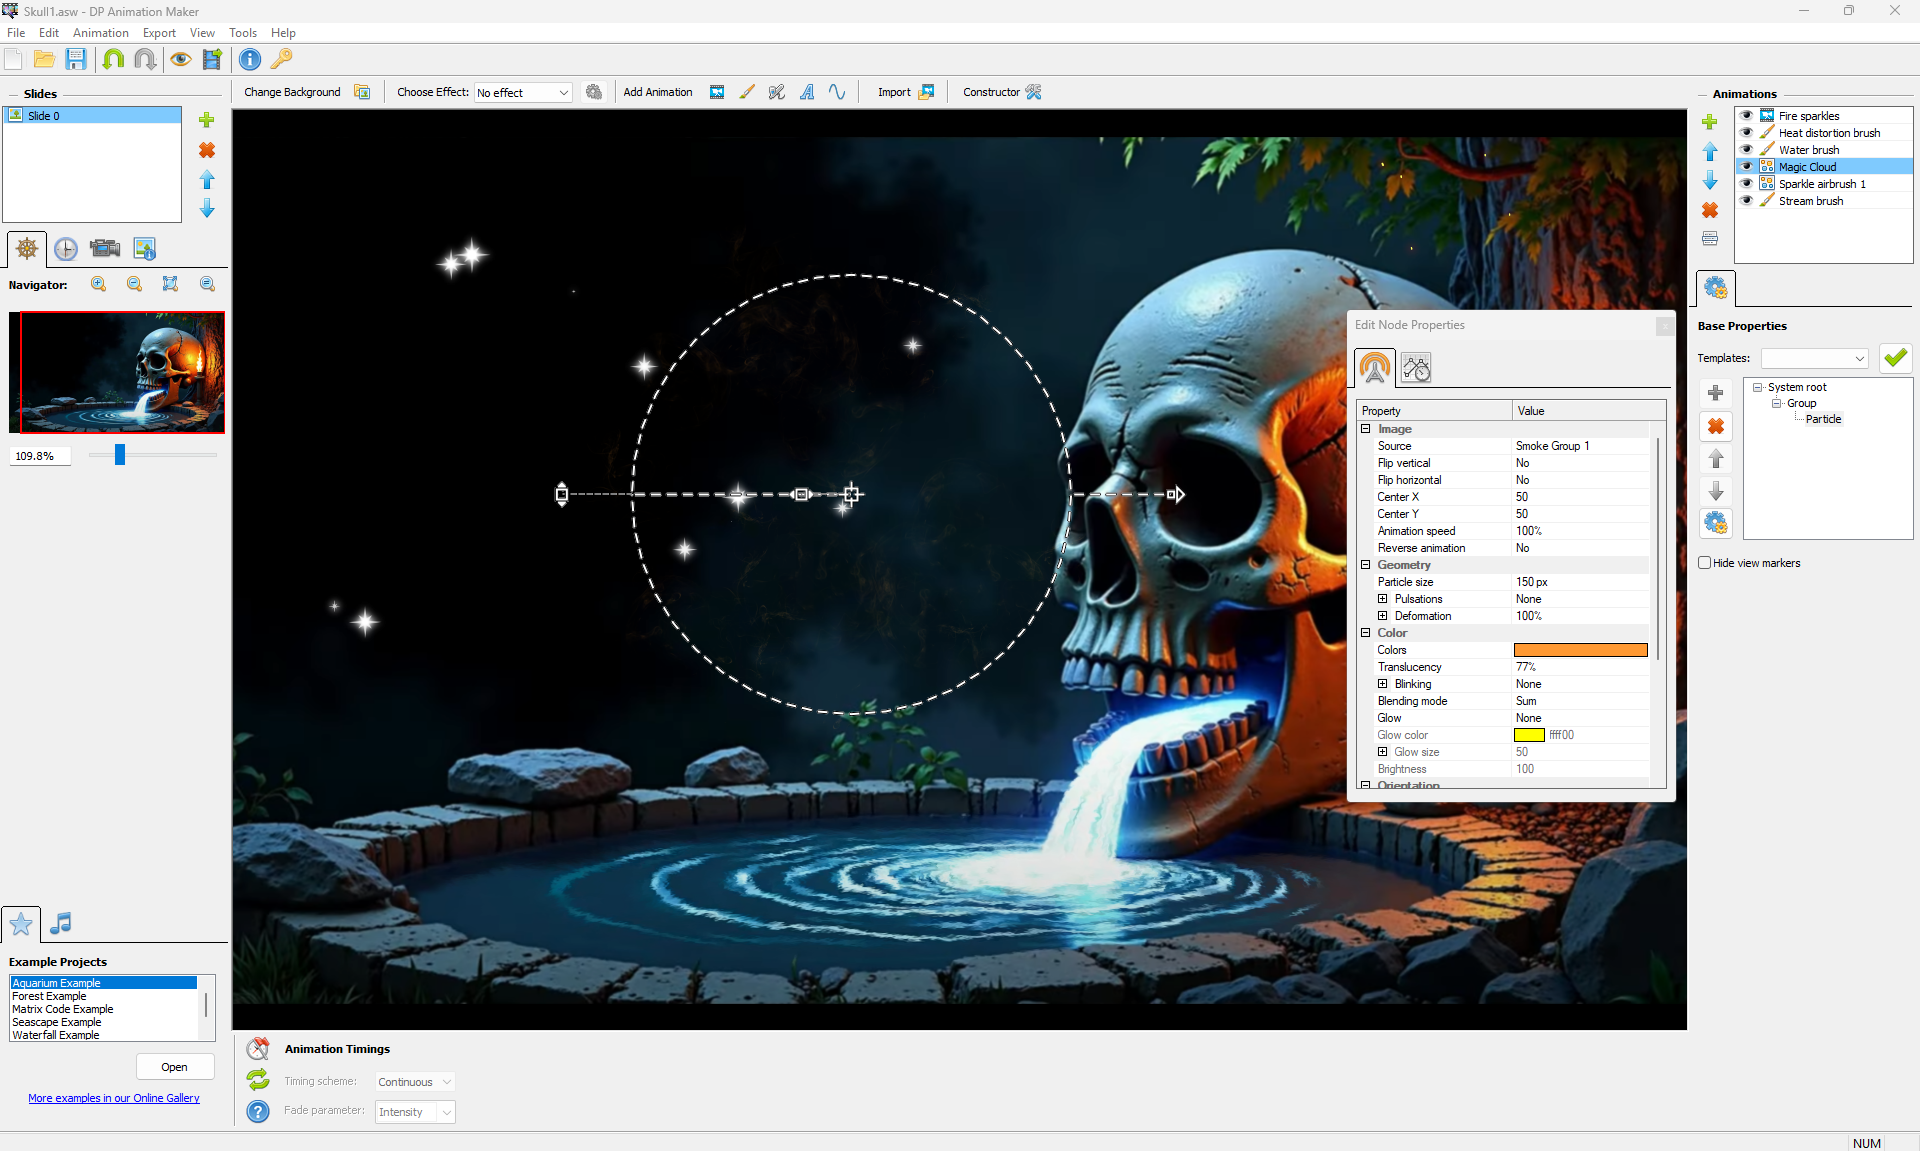Open the Export menu
This screenshot has height=1151, width=1920.
159,33
